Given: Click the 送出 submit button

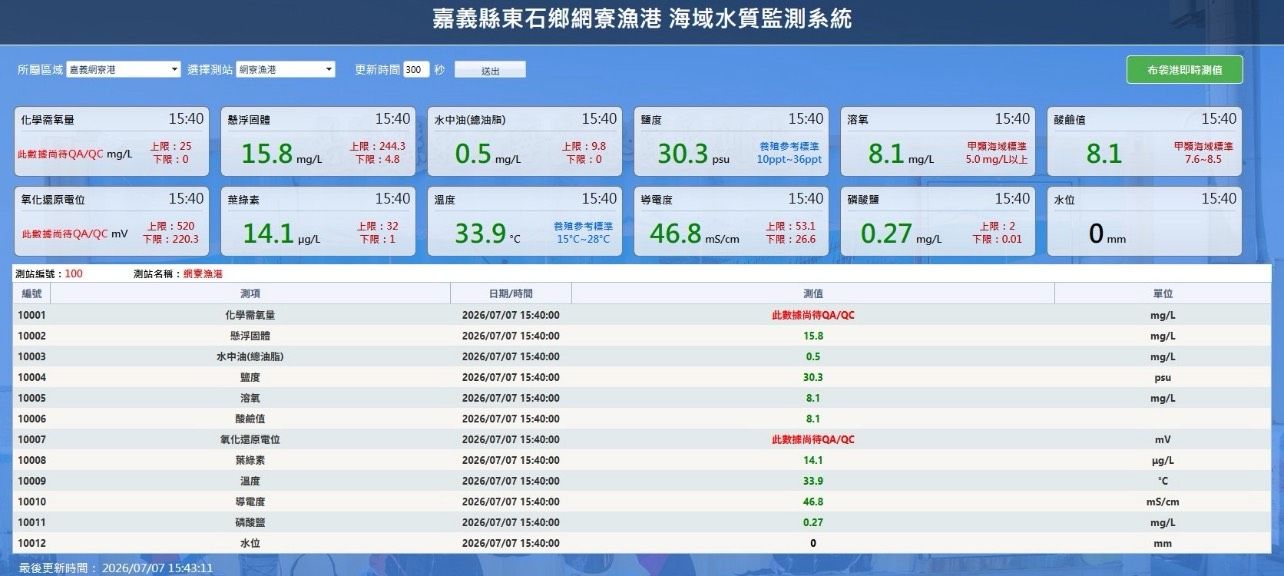Looking at the screenshot, I should click(490, 70).
